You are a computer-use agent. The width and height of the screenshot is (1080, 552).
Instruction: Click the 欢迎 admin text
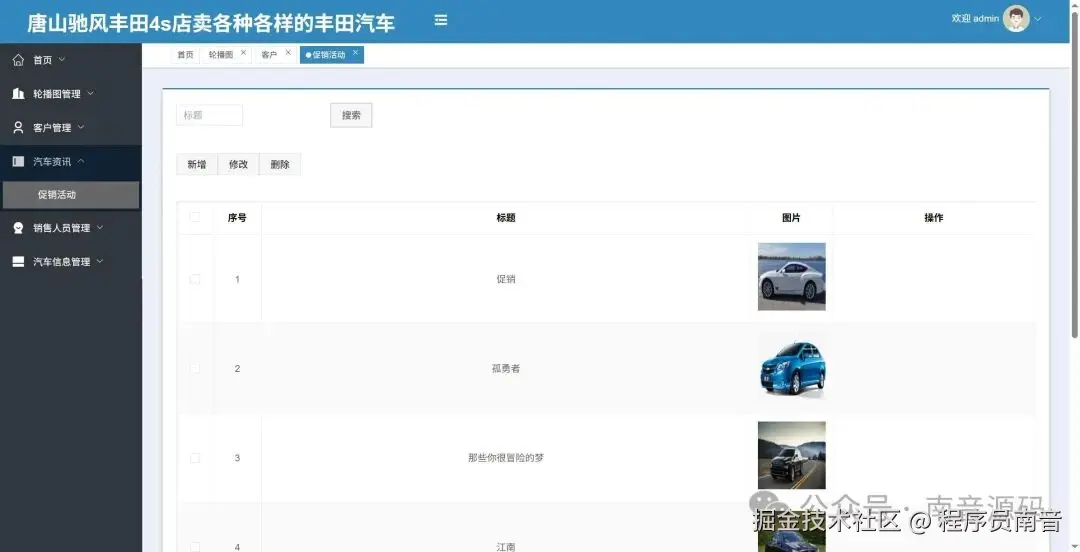coord(975,19)
